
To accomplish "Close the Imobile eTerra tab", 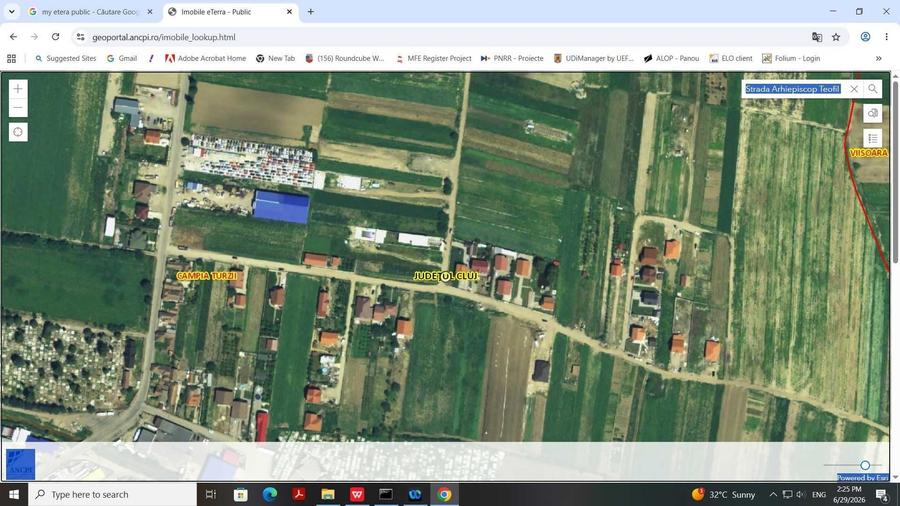I will tap(289, 11).
